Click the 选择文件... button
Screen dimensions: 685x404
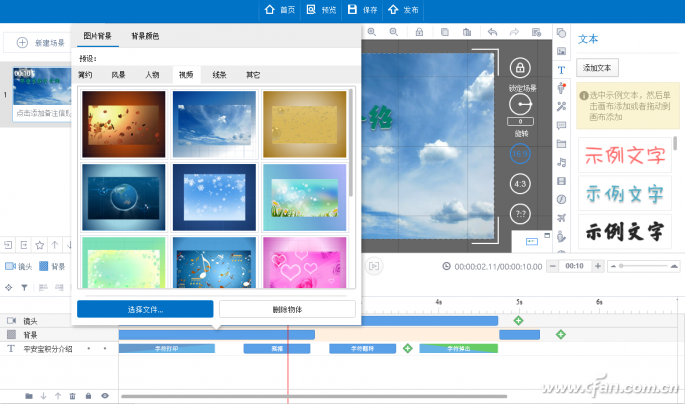pyautogui.click(x=145, y=309)
